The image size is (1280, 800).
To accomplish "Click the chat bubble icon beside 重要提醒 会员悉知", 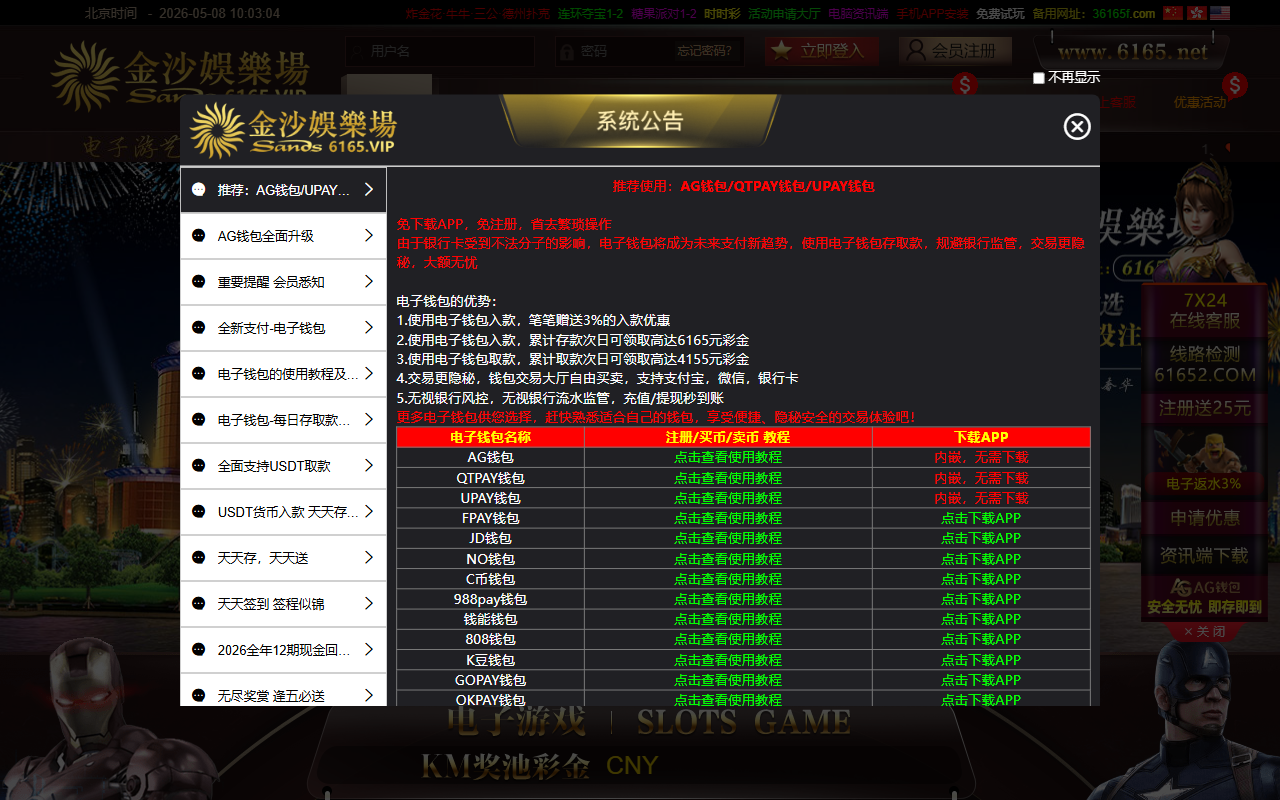I will (x=198, y=282).
